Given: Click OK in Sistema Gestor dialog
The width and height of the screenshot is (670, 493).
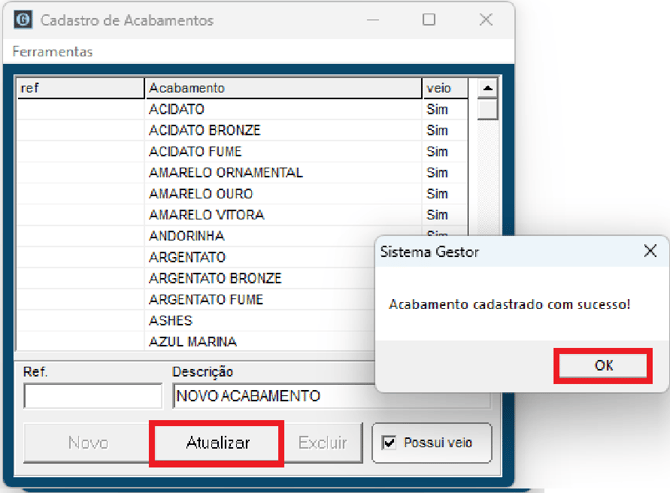Looking at the screenshot, I should (x=603, y=366).
